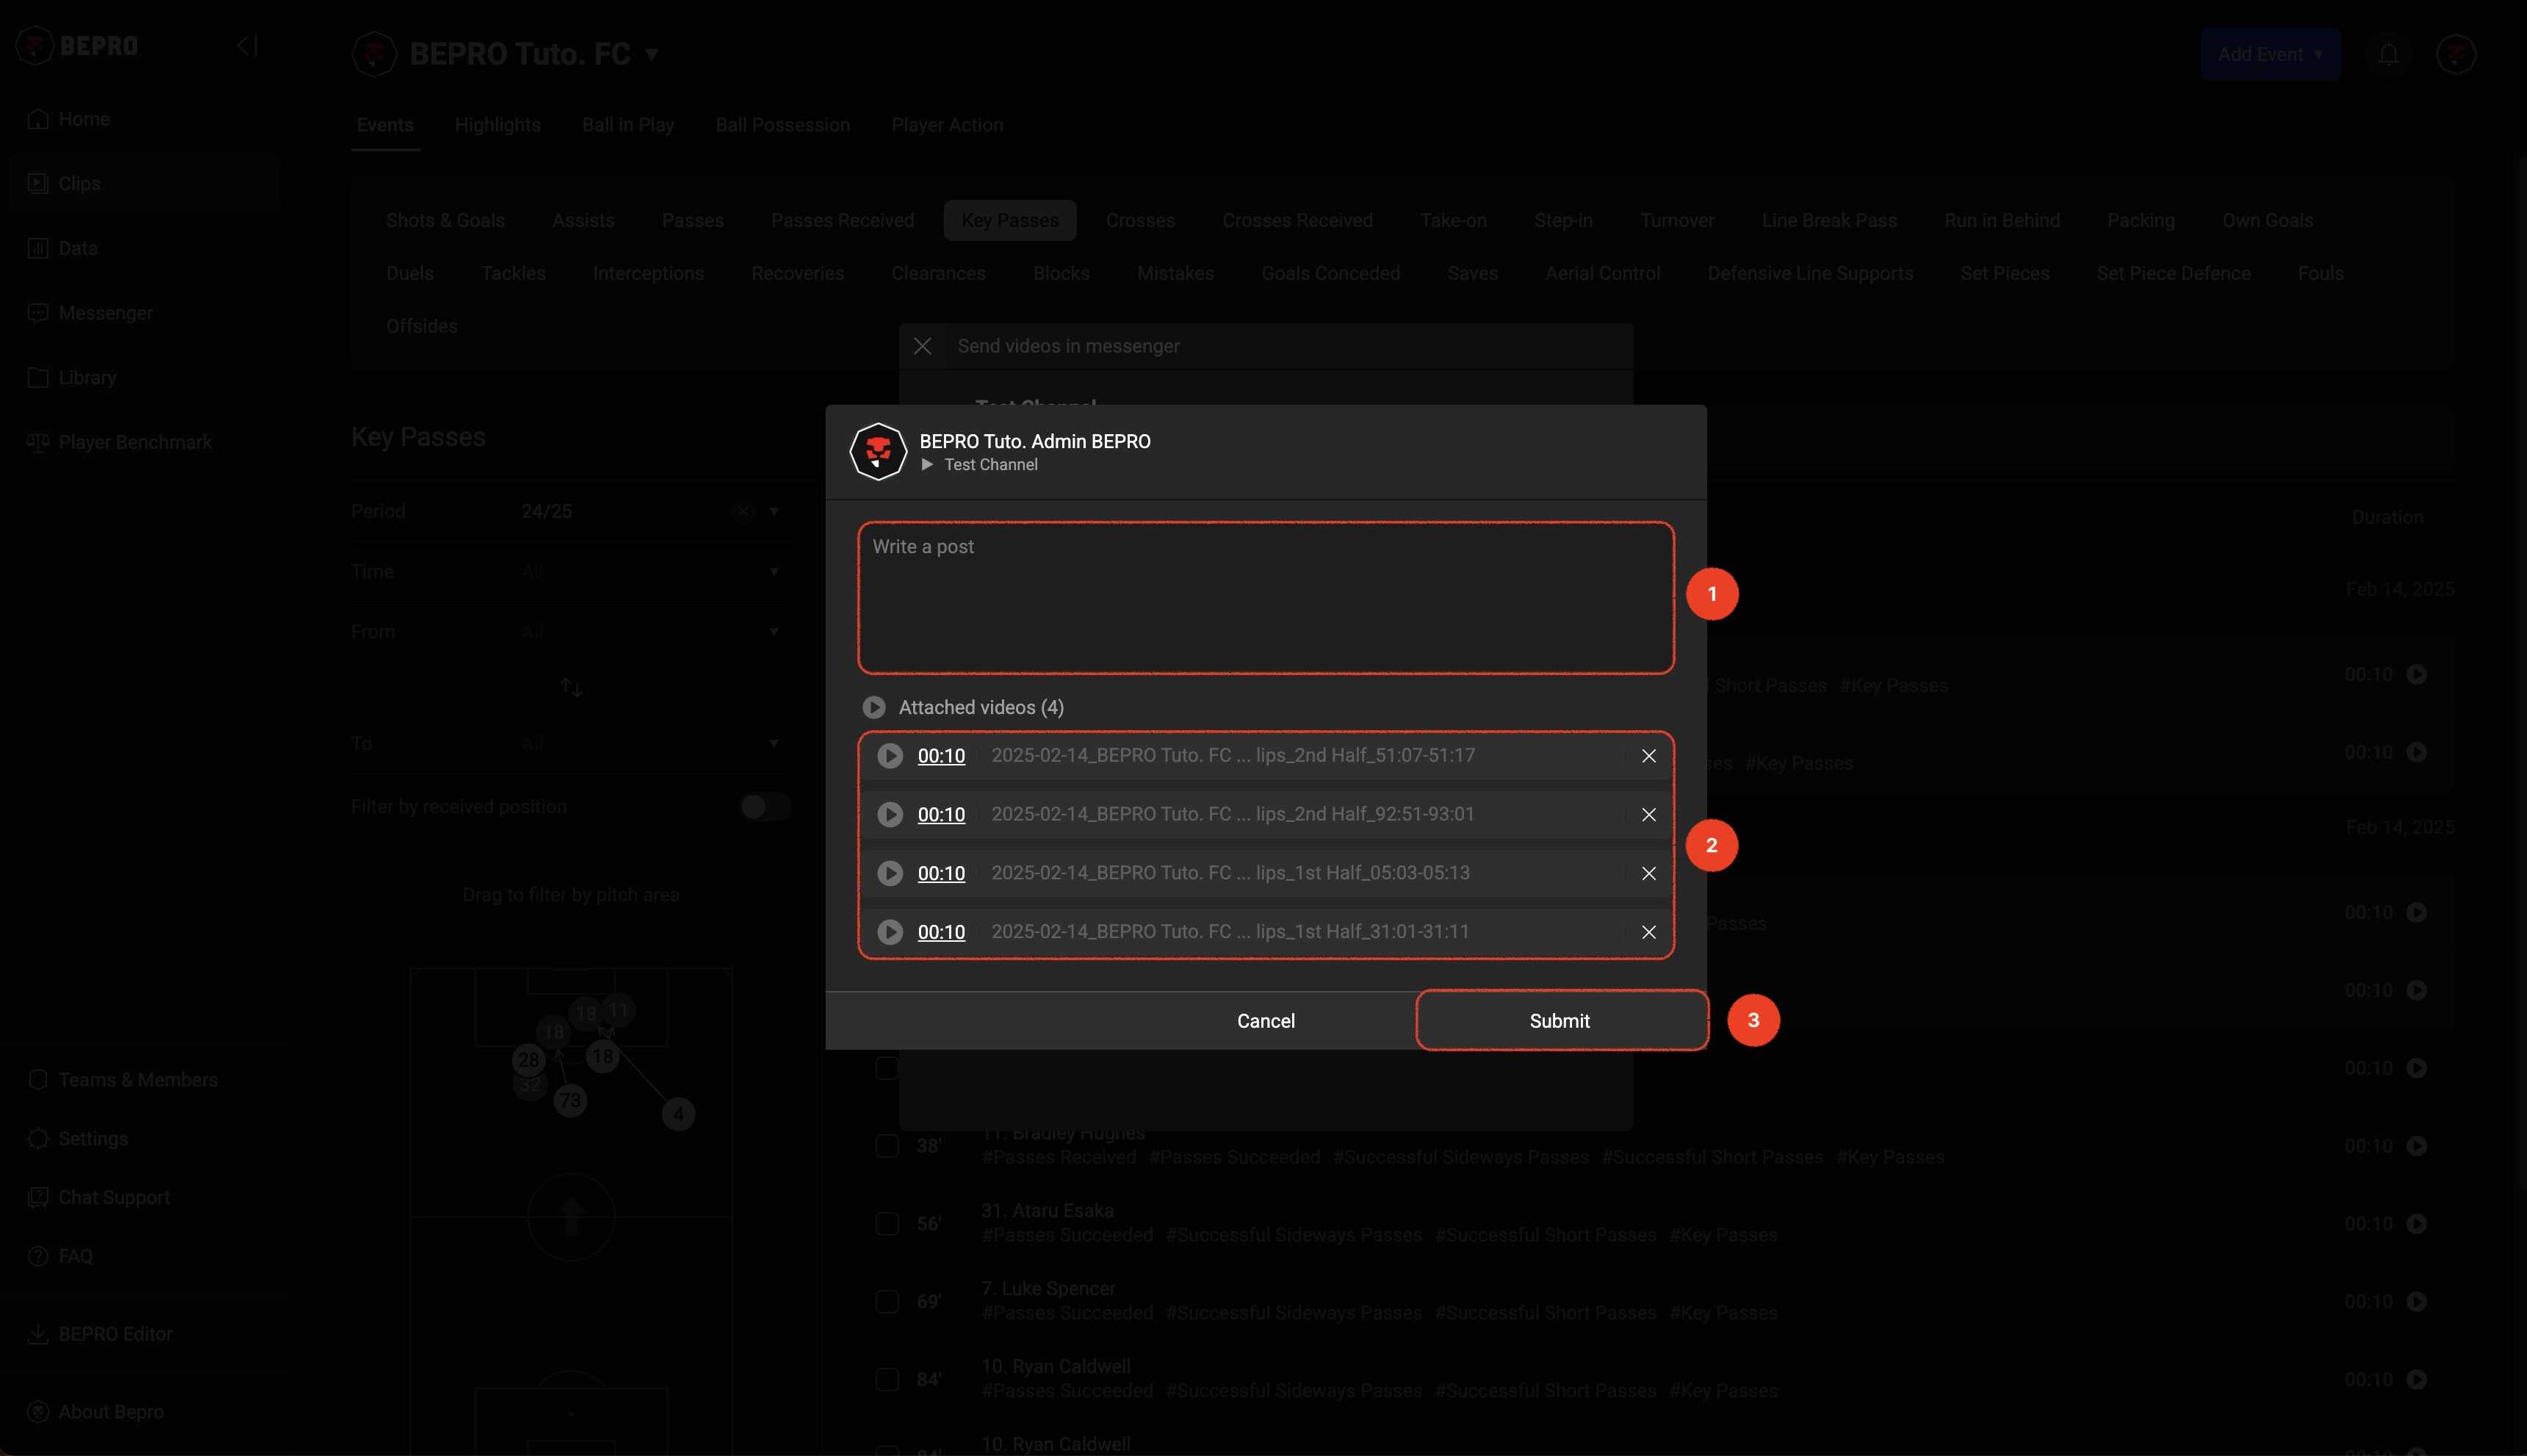This screenshot has height=1456, width=2527.
Task: Switch to the Highlights tab
Action: (x=497, y=125)
